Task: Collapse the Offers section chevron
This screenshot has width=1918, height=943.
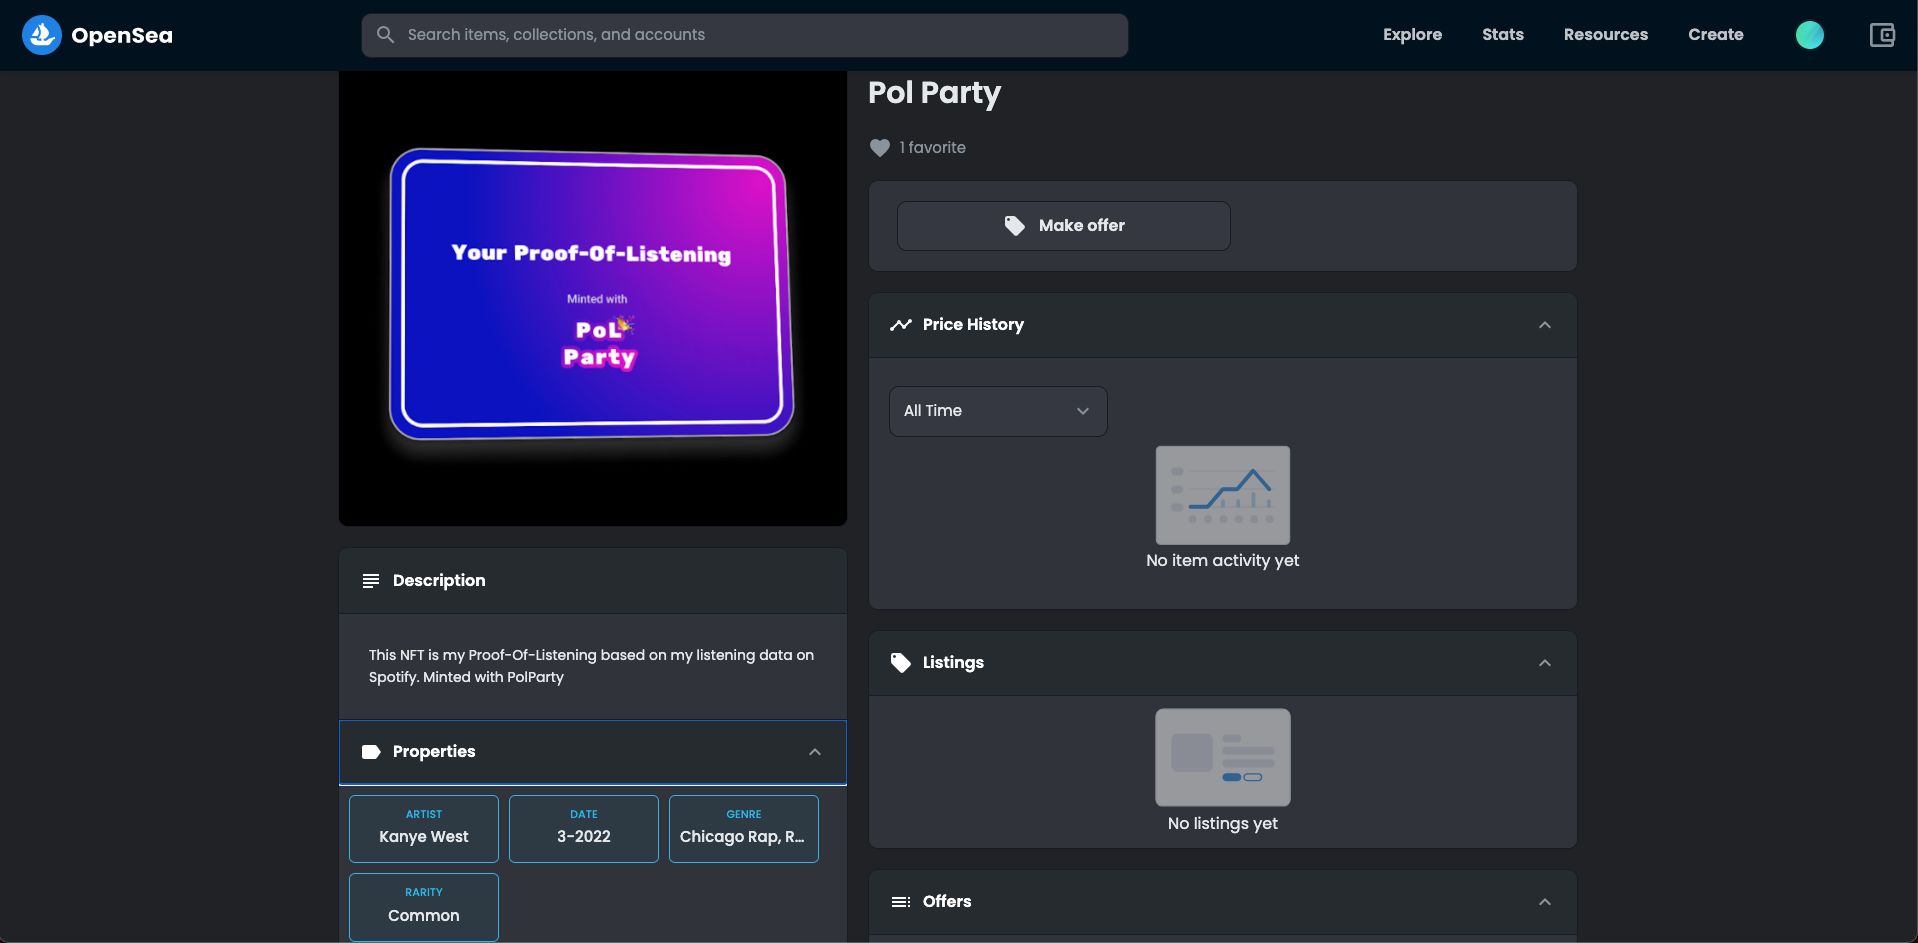Action: (1544, 902)
